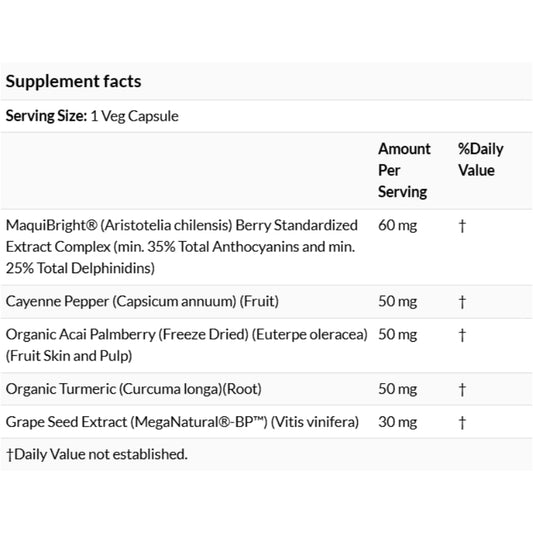Screen dimensions: 533x533
Task: Click the 30 mg amount value
Action: coord(397,422)
